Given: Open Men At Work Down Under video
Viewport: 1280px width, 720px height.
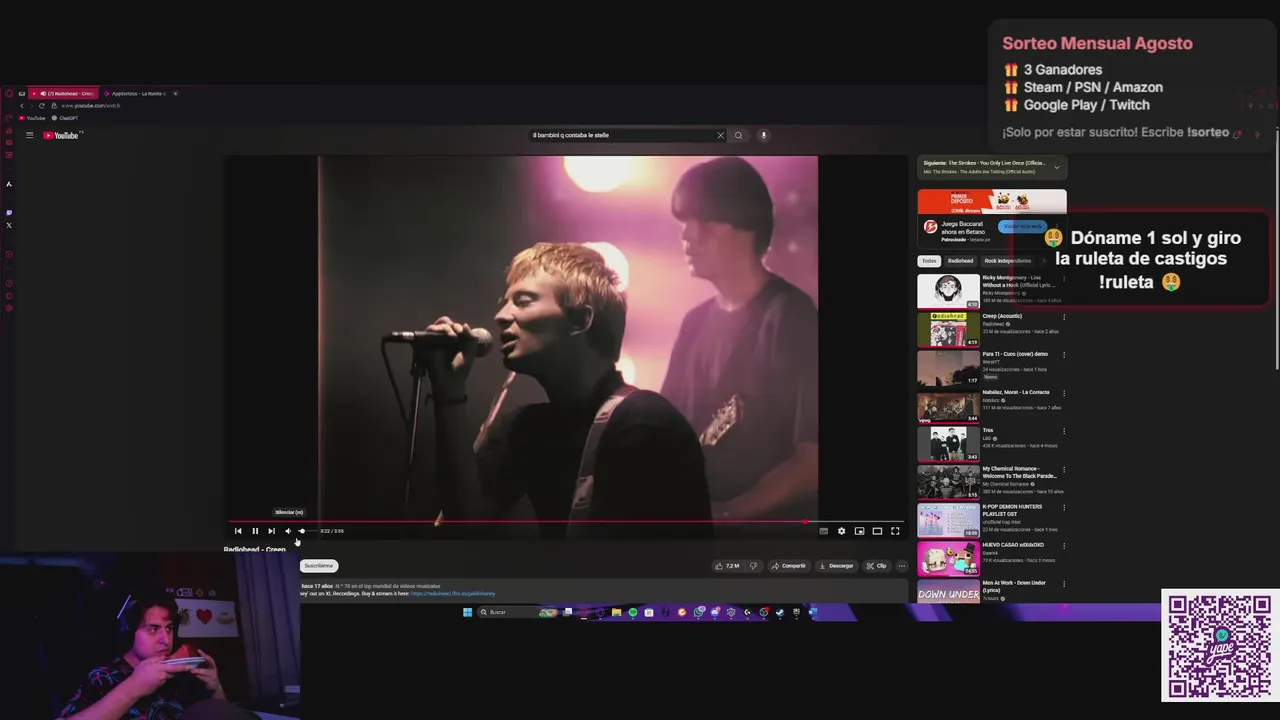Looking at the screenshot, I should [949, 592].
